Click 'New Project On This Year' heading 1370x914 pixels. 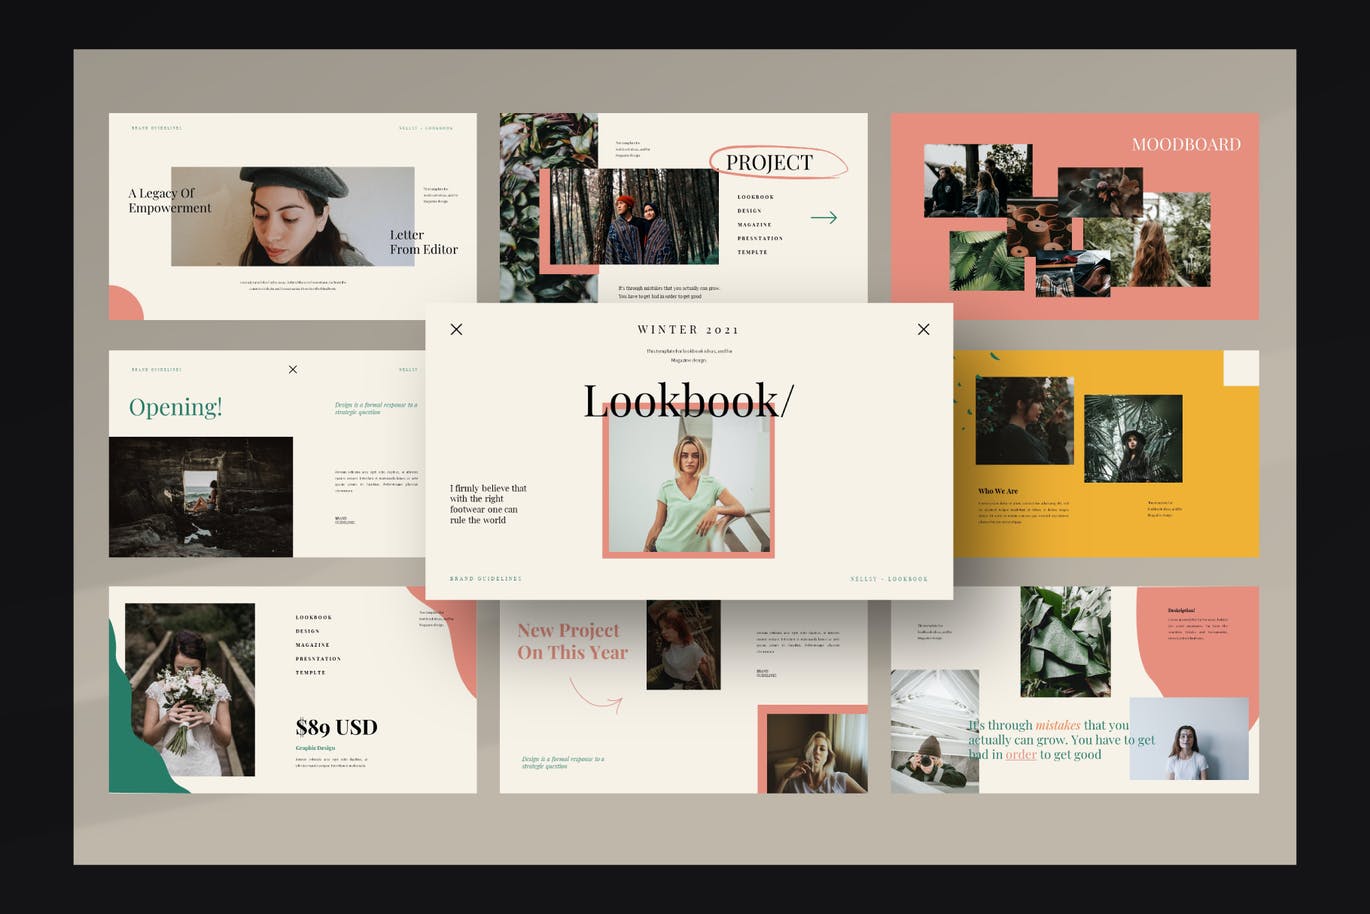tap(572, 641)
